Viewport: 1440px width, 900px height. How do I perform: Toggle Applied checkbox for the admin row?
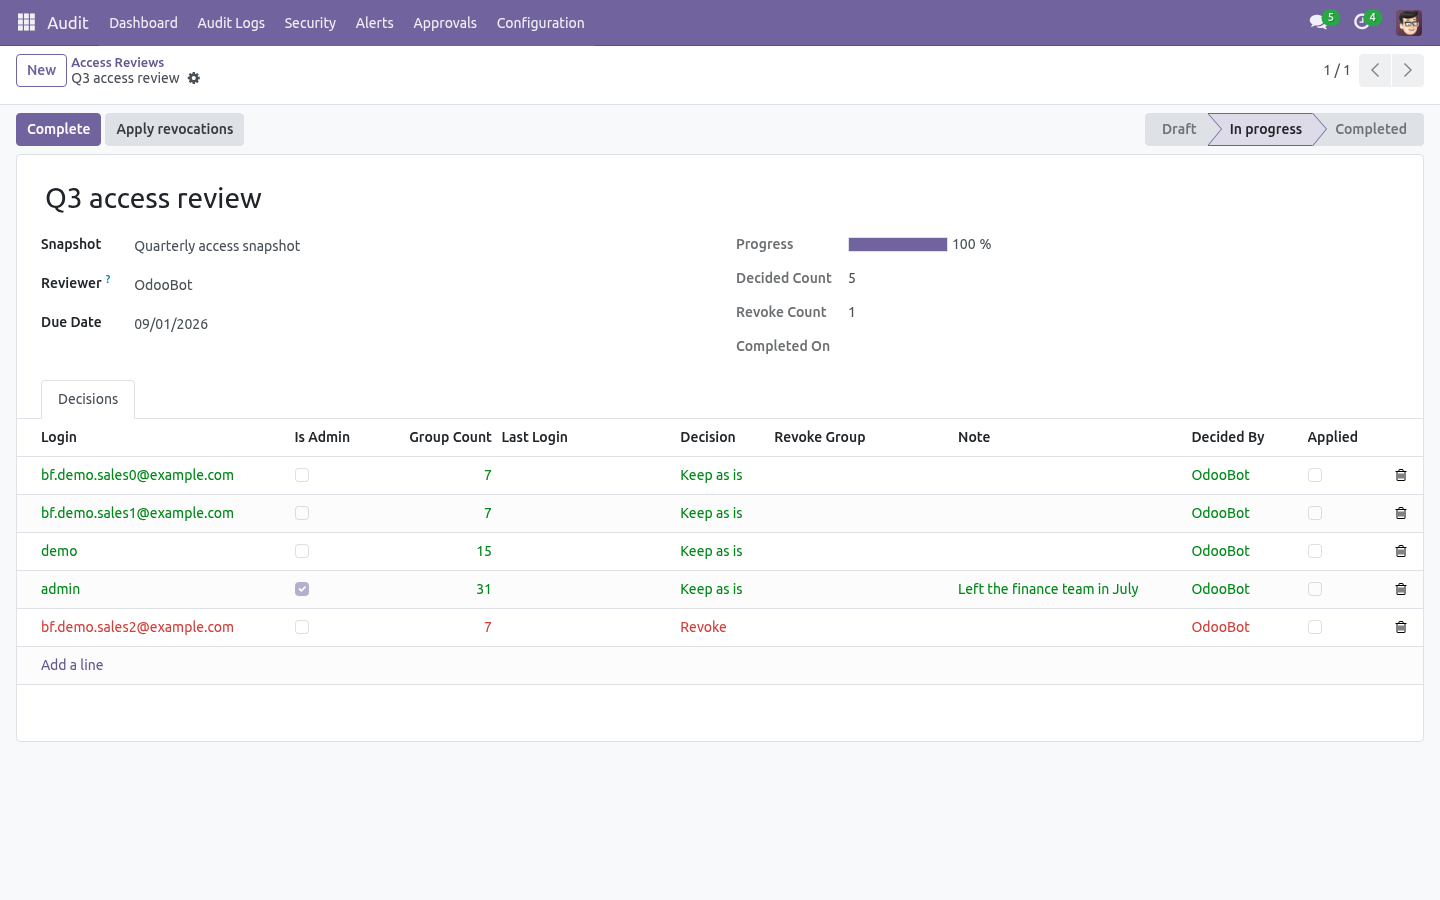[1315, 589]
